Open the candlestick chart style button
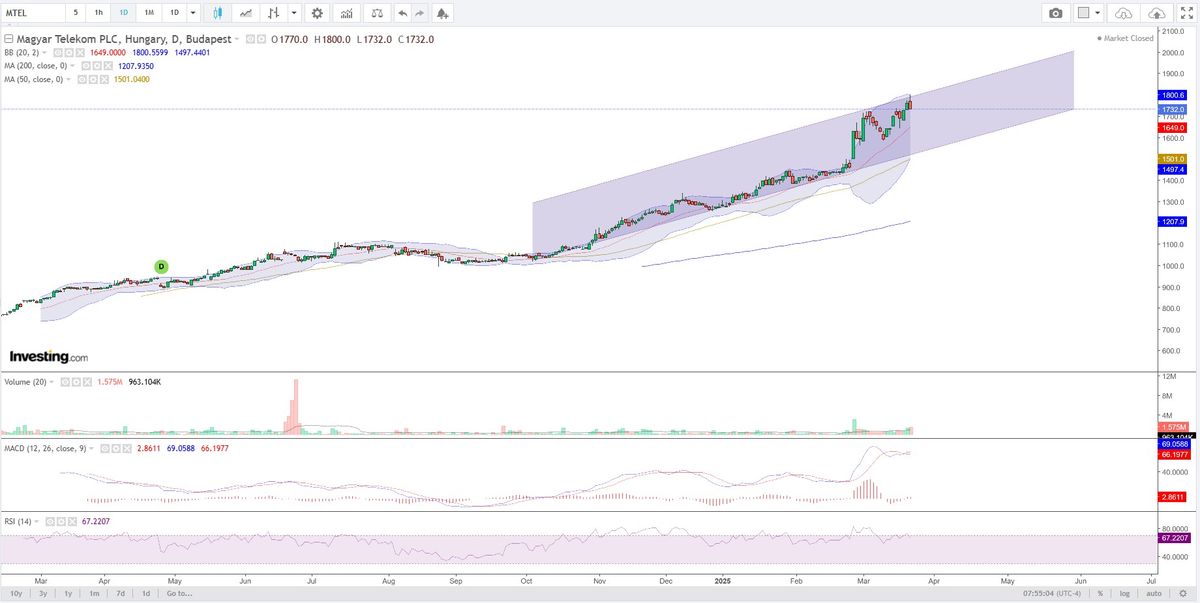The image size is (1200, 603). coord(219,13)
